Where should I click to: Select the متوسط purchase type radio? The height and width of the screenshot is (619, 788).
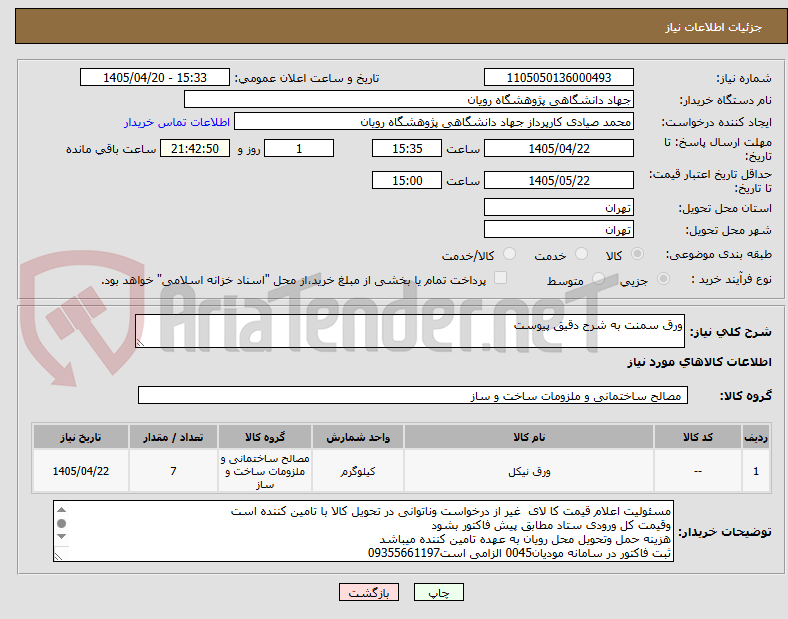pos(598,278)
